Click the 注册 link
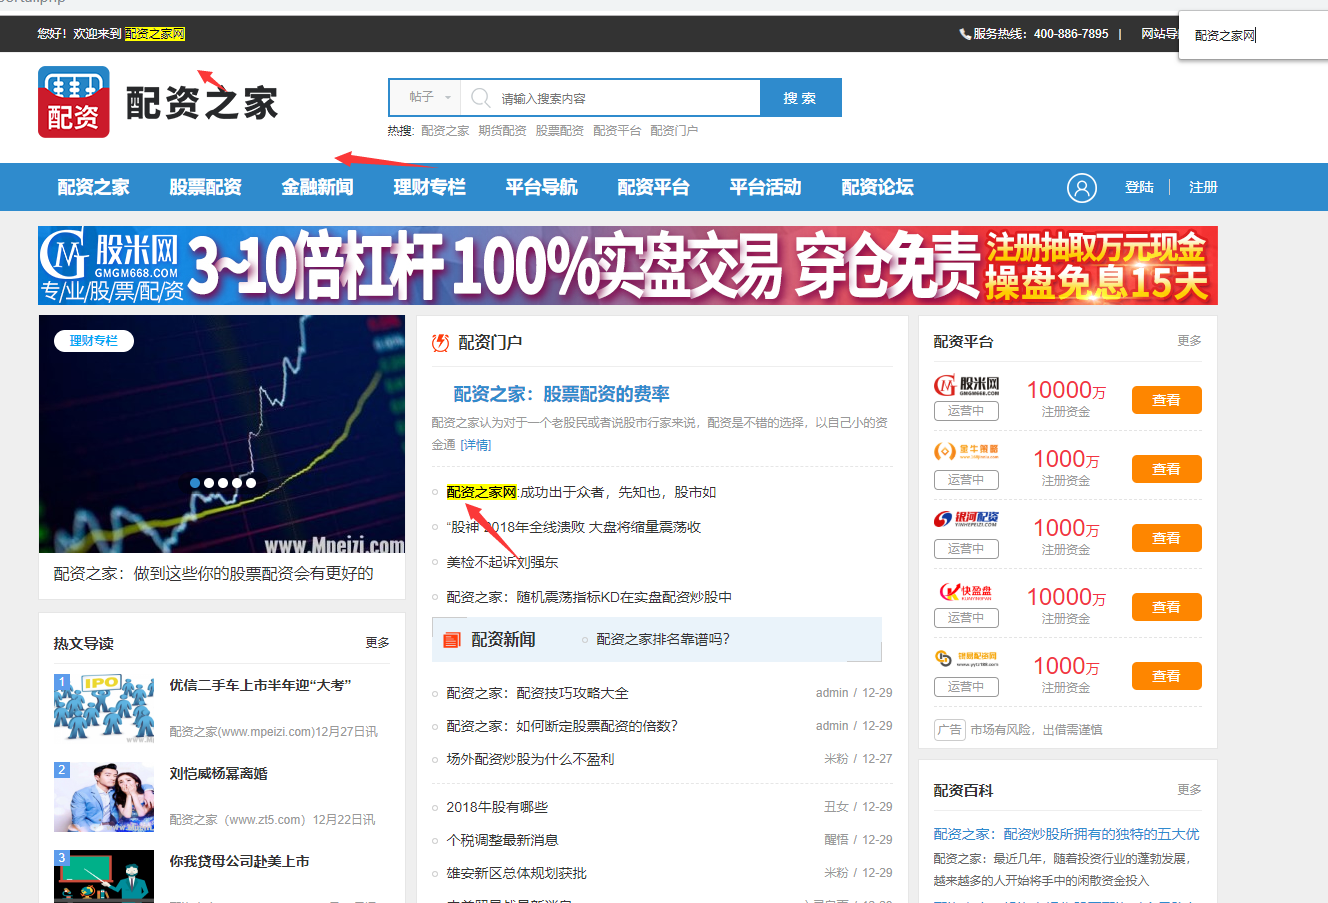 (1203, 187)
